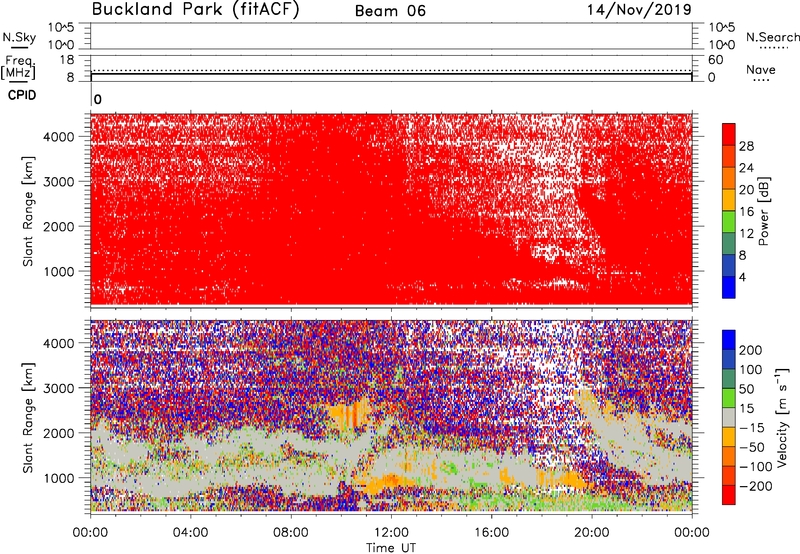Click the '100' tick on the velocity colorbar
The image size is (800, 554).
[x=751, y=369]
